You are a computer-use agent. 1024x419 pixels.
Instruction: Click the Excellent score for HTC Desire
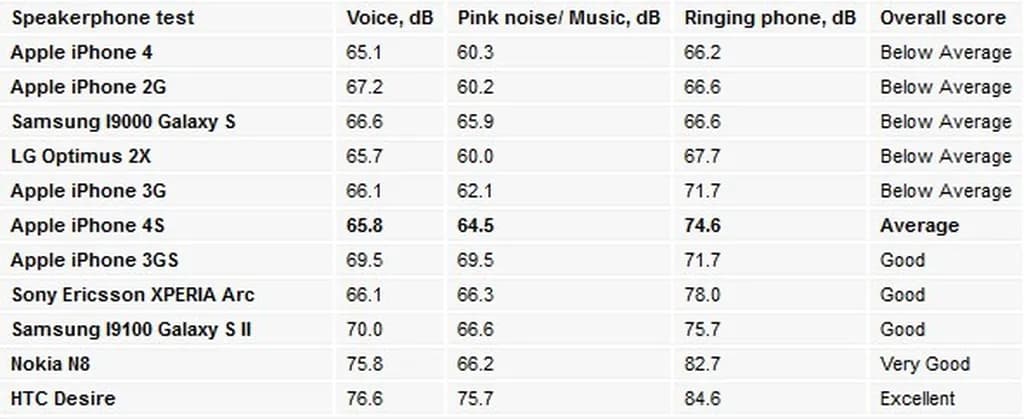pyautogui.click(x=917, y=398)
